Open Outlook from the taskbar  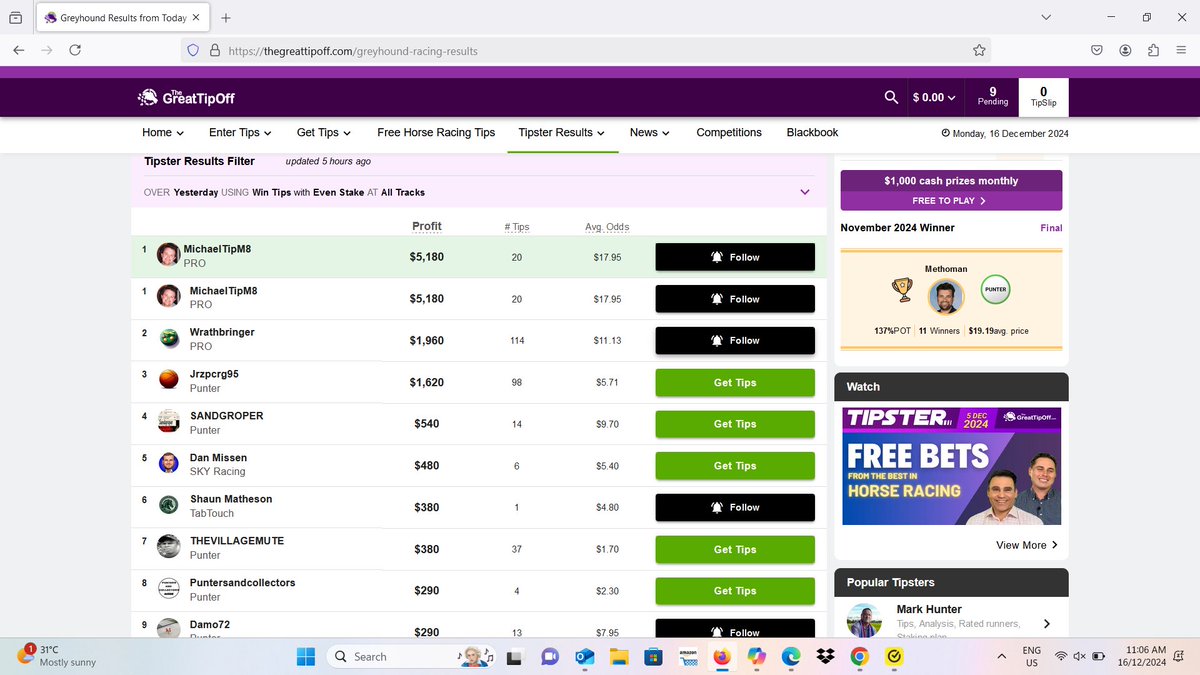coord(584,656)
